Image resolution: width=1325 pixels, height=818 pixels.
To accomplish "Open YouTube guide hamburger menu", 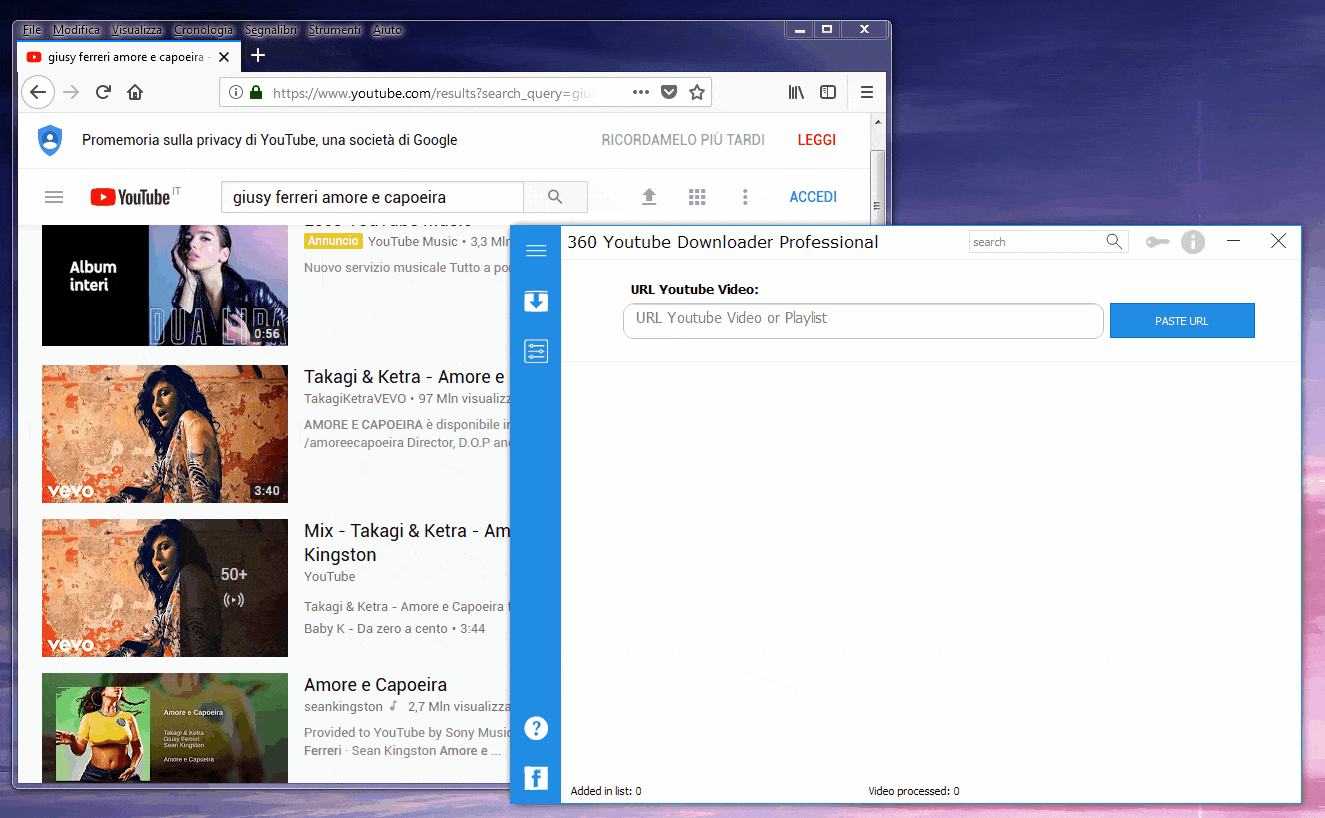I will pyautogui.click(x=54, y=197).
